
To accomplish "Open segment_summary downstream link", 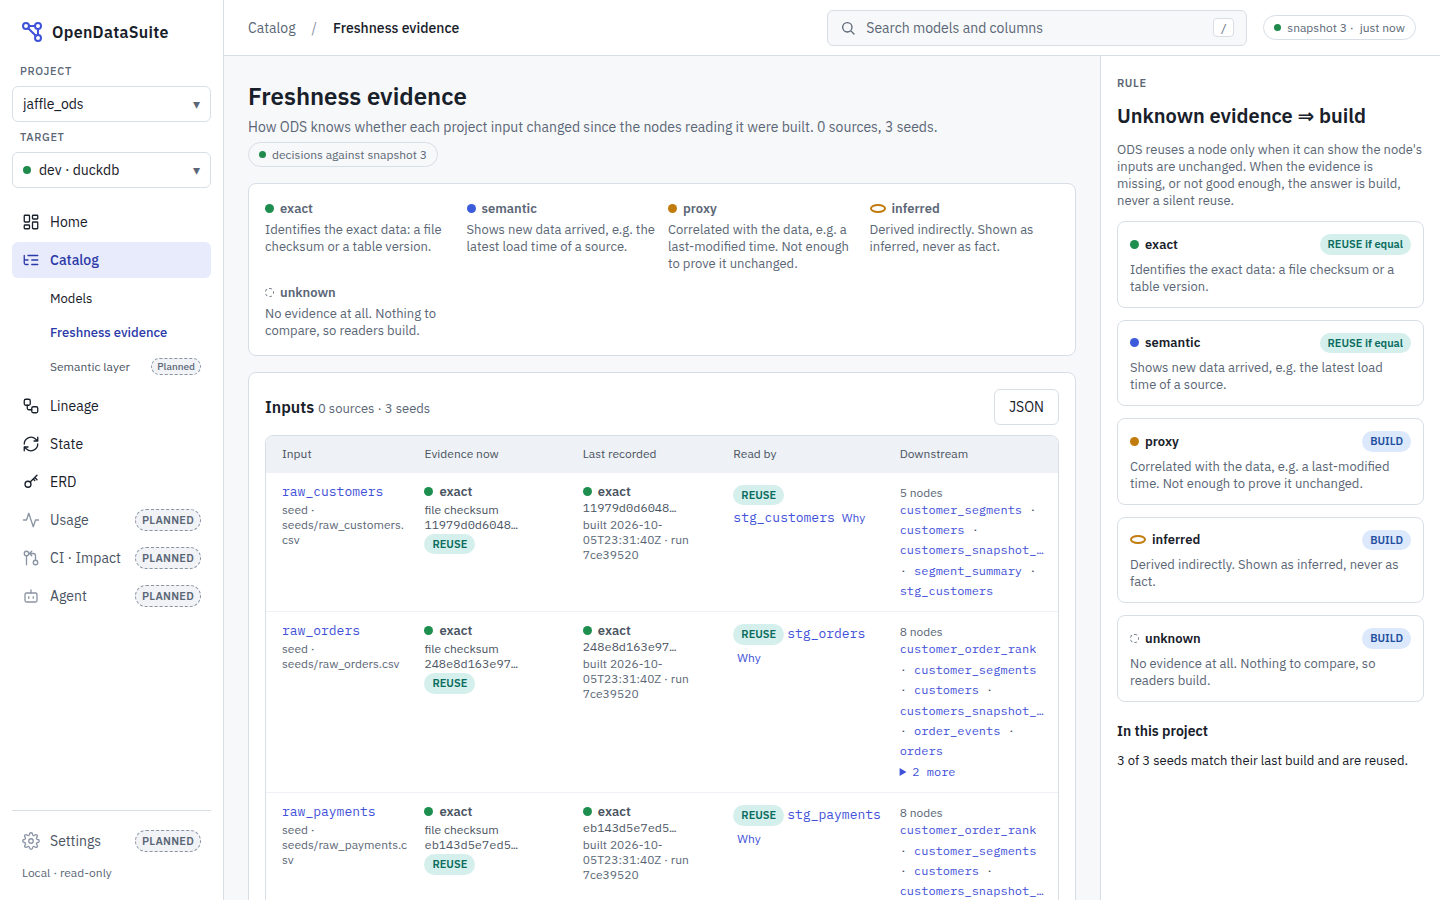I will [x=968, y=571].
